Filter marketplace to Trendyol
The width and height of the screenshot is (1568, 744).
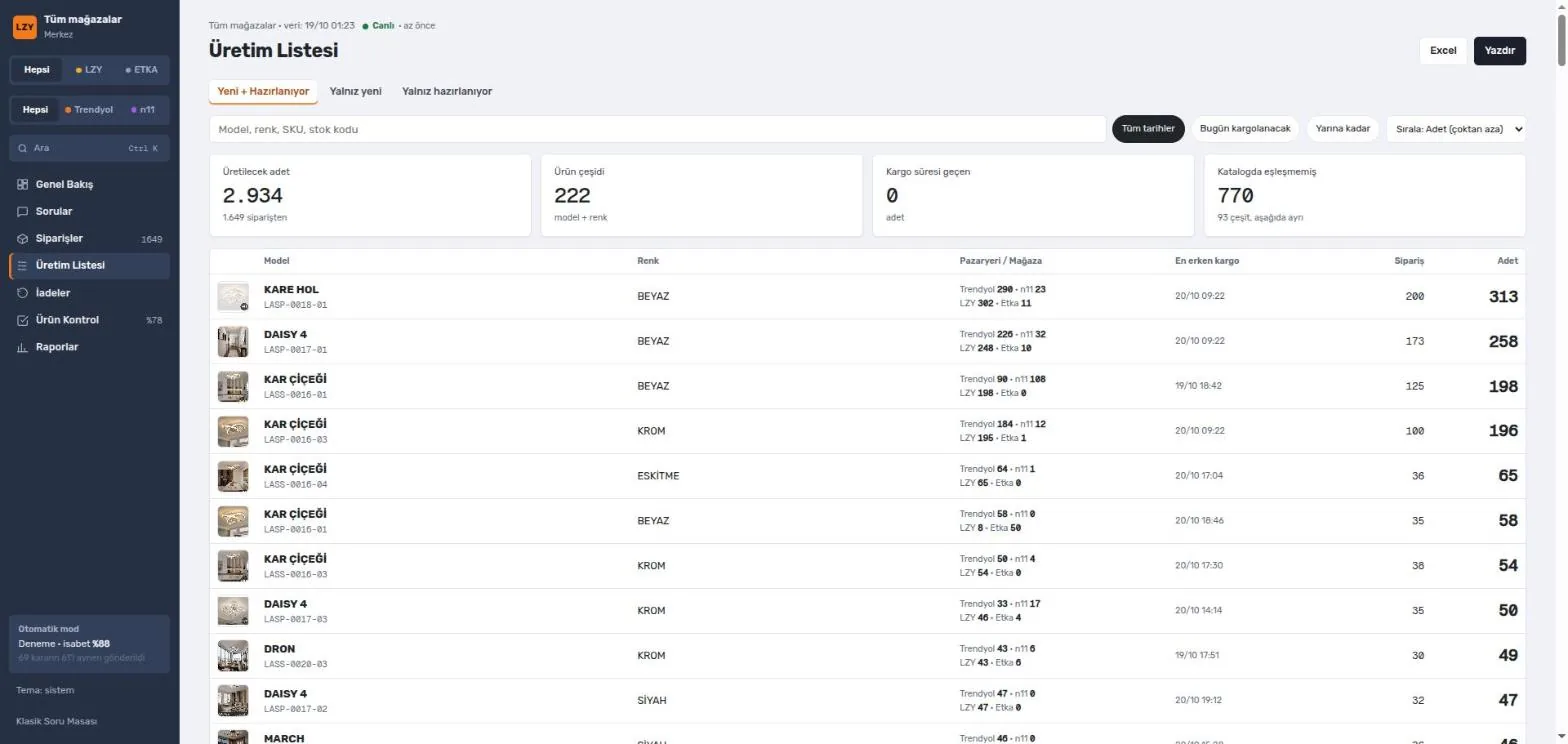coord(89,110)
